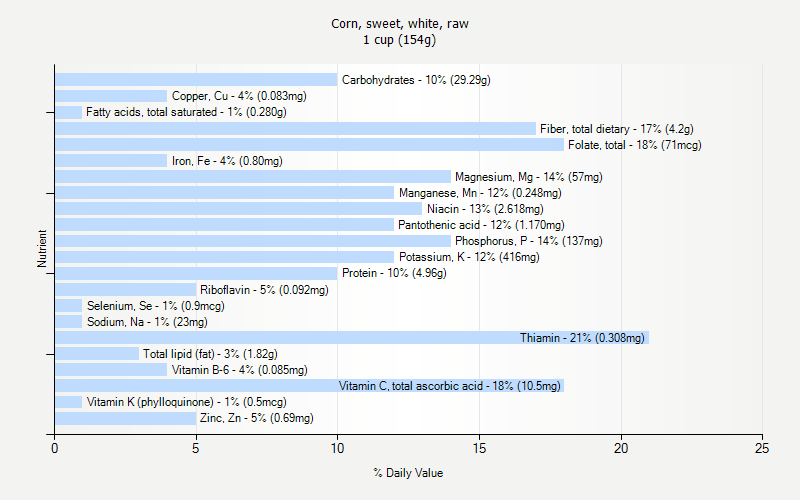Click the Iron, Fe - 4% label
Viewport: 800px width, 500px height.
click(227, 161)
